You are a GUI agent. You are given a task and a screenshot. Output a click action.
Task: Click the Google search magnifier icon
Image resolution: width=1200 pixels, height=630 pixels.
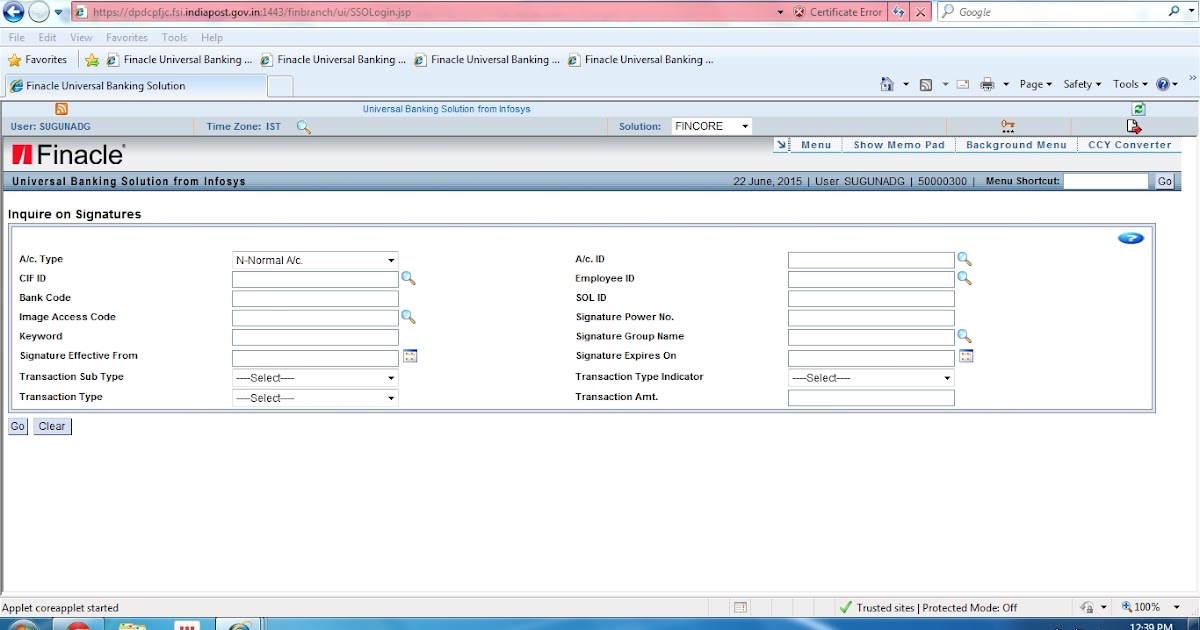pyautogui.click(x=1174, y=12)
